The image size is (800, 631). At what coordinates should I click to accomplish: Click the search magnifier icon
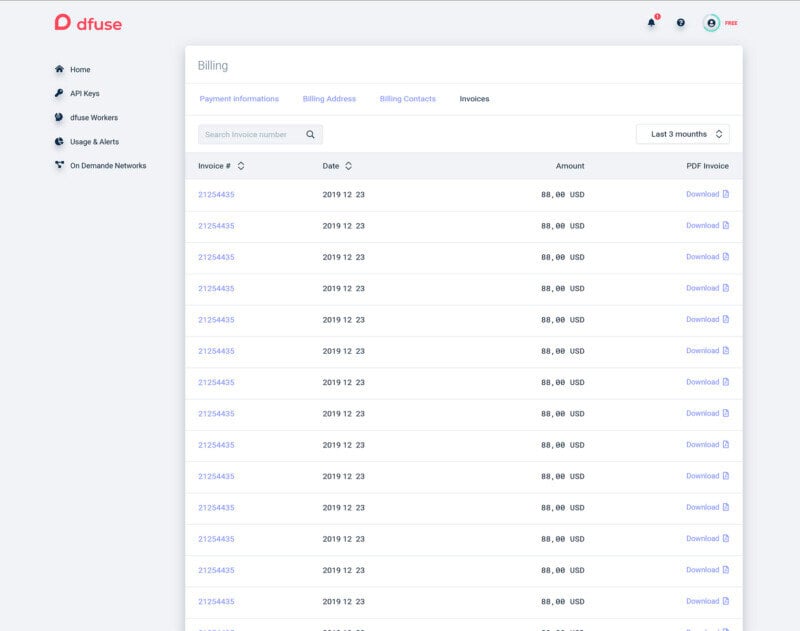coord(310,135)
